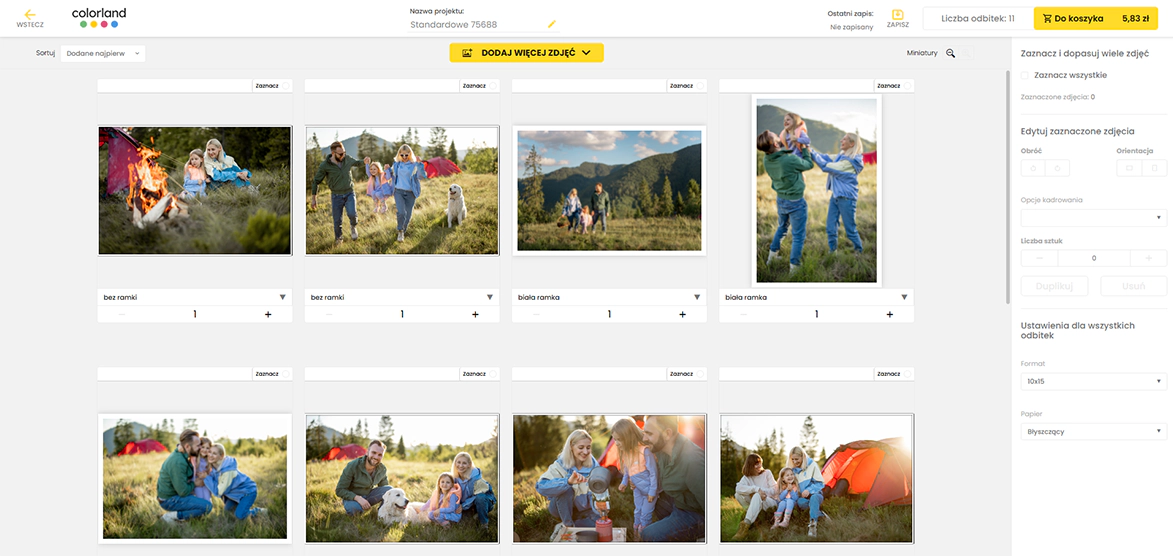Decrease the quantity of the walking-with-dog photo

tap(329, 314)
